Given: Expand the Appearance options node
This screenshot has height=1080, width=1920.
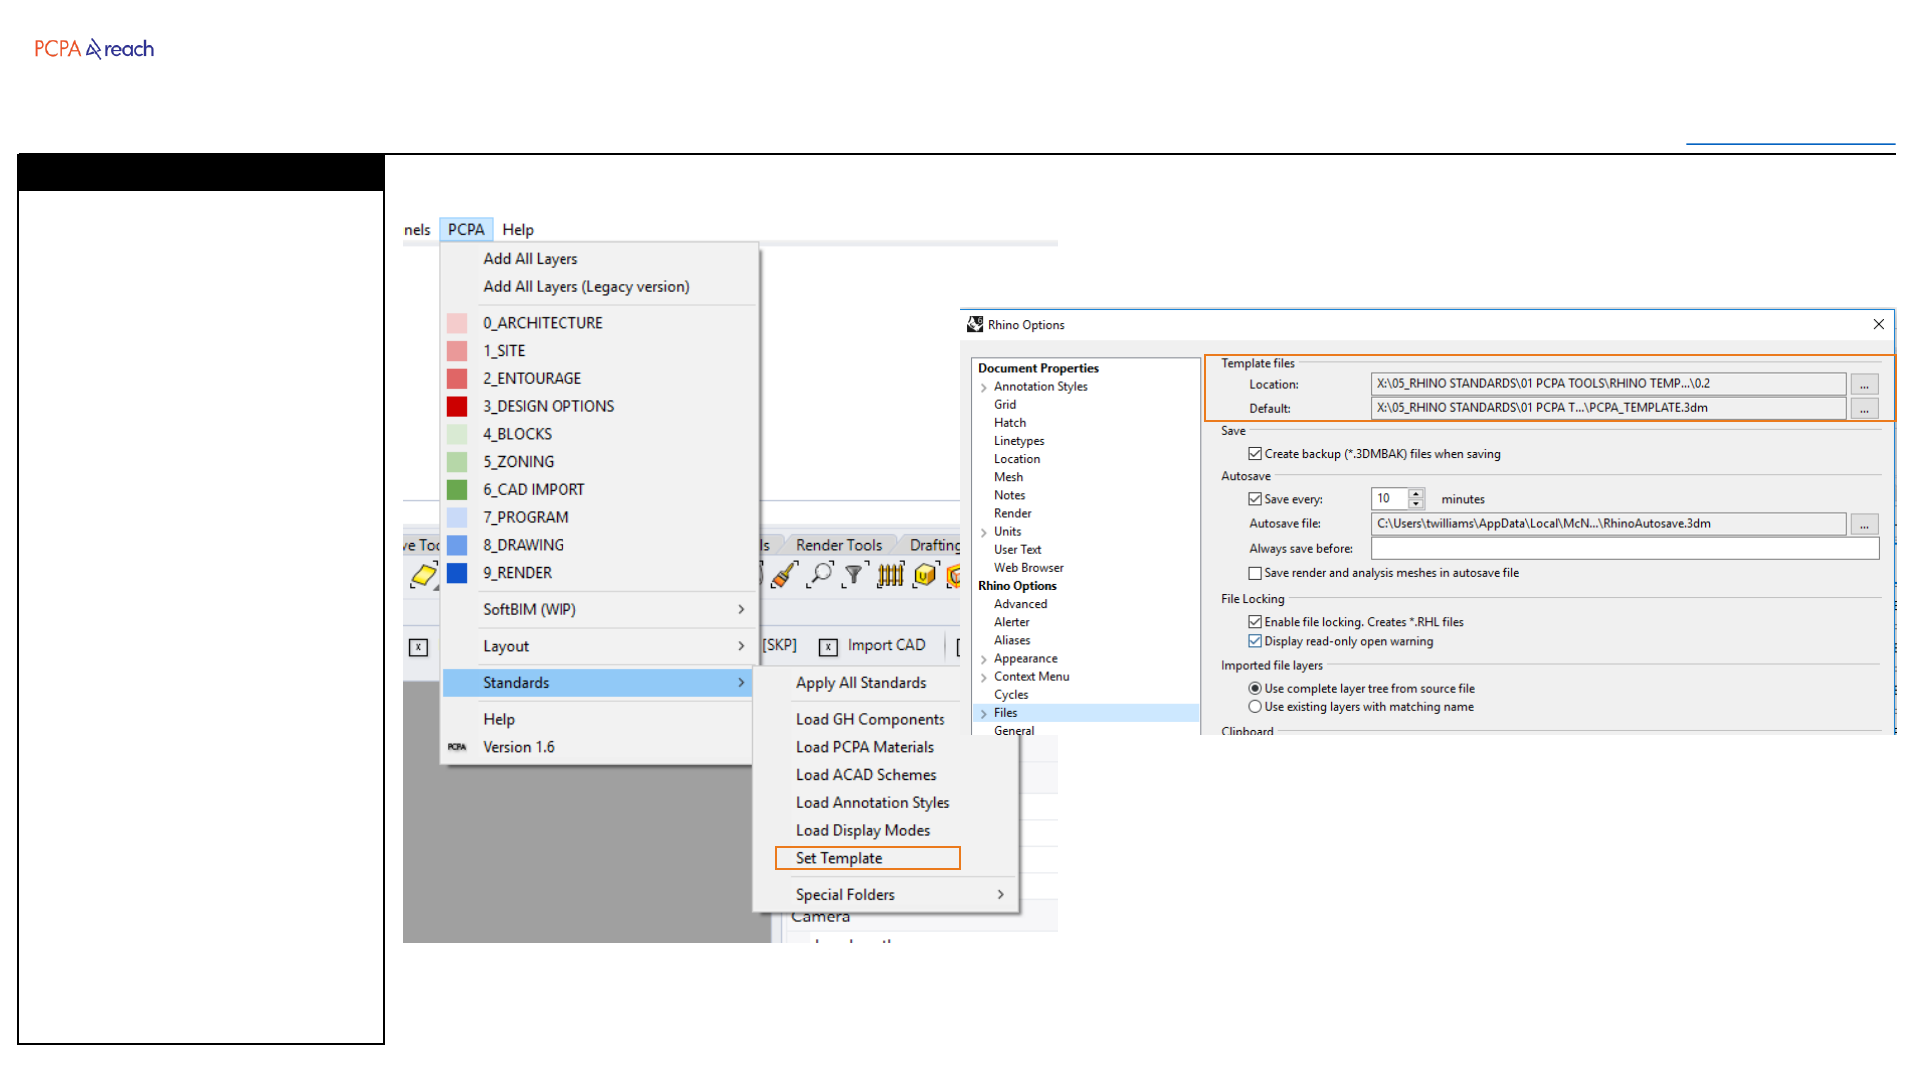Looking at the screenshot, I should pos(984,659).
